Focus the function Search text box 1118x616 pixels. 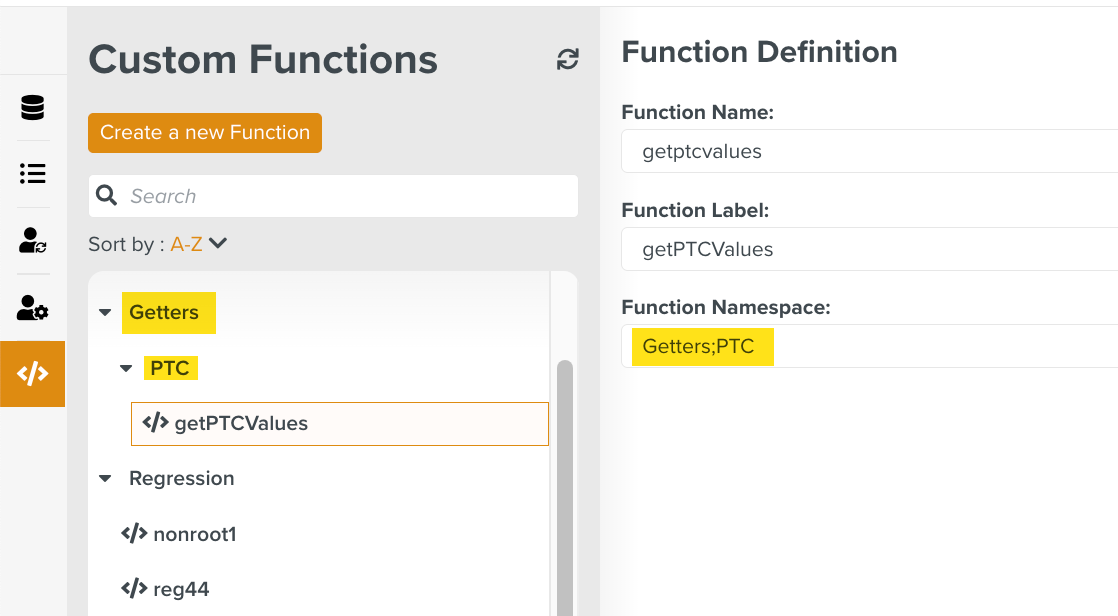tap(345, 196)
